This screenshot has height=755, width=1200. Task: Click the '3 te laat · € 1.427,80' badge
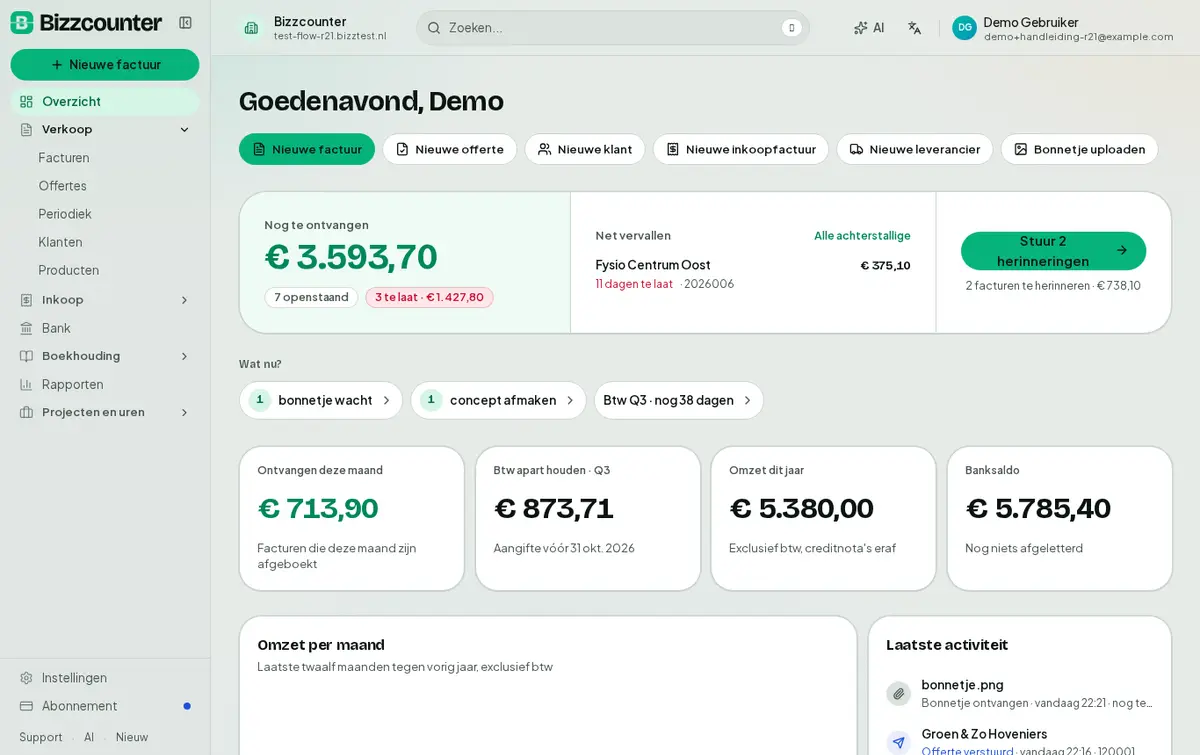tap(429, 297)
